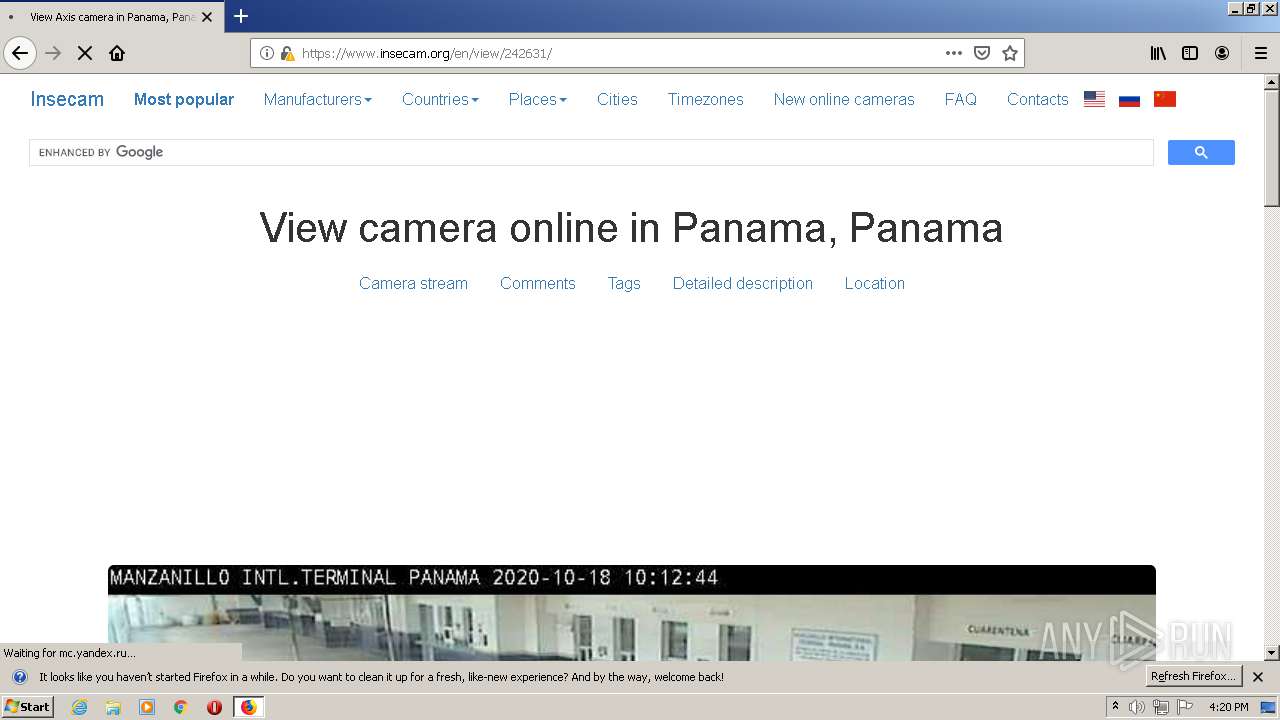Screen dimensions: 1280x720
Task: Show hidden tray icons arrow
Action: (1115, 706)
